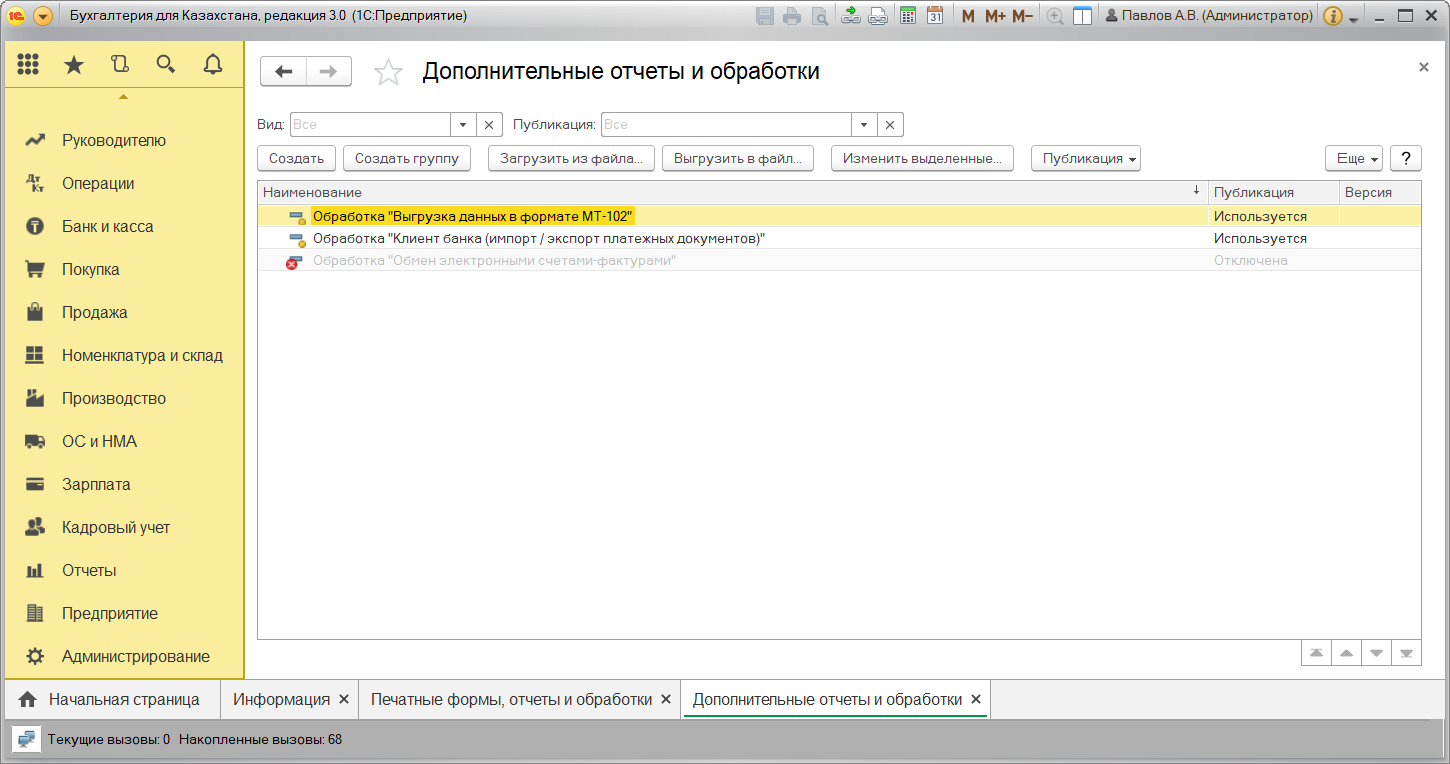Open Favorites via the star icon in the sidebar
The width and height of the screenshot is (1450, 764).
[x=74, y=65]
